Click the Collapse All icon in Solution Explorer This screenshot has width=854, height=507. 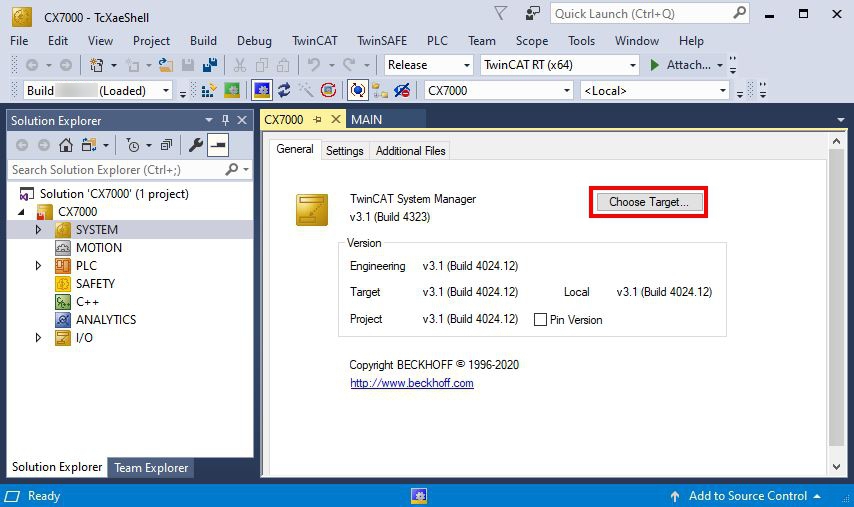pos(166,145)
